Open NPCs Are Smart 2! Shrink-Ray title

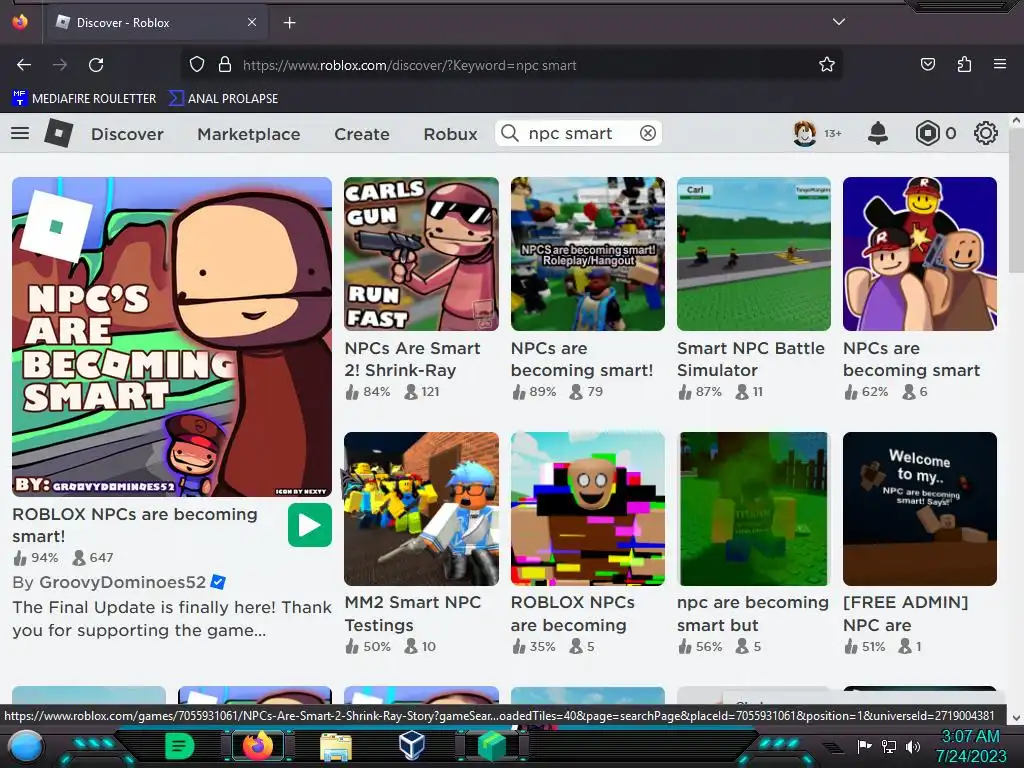point(413,359)
